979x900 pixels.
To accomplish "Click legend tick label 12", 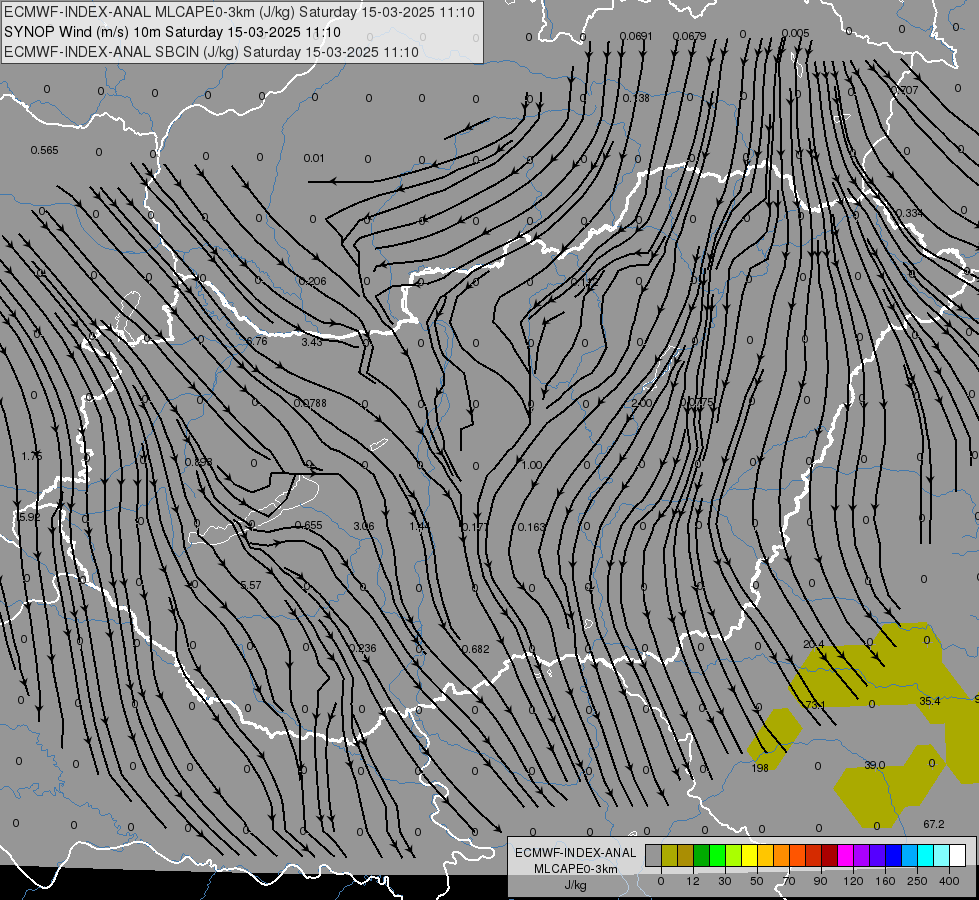I will 692,881.
